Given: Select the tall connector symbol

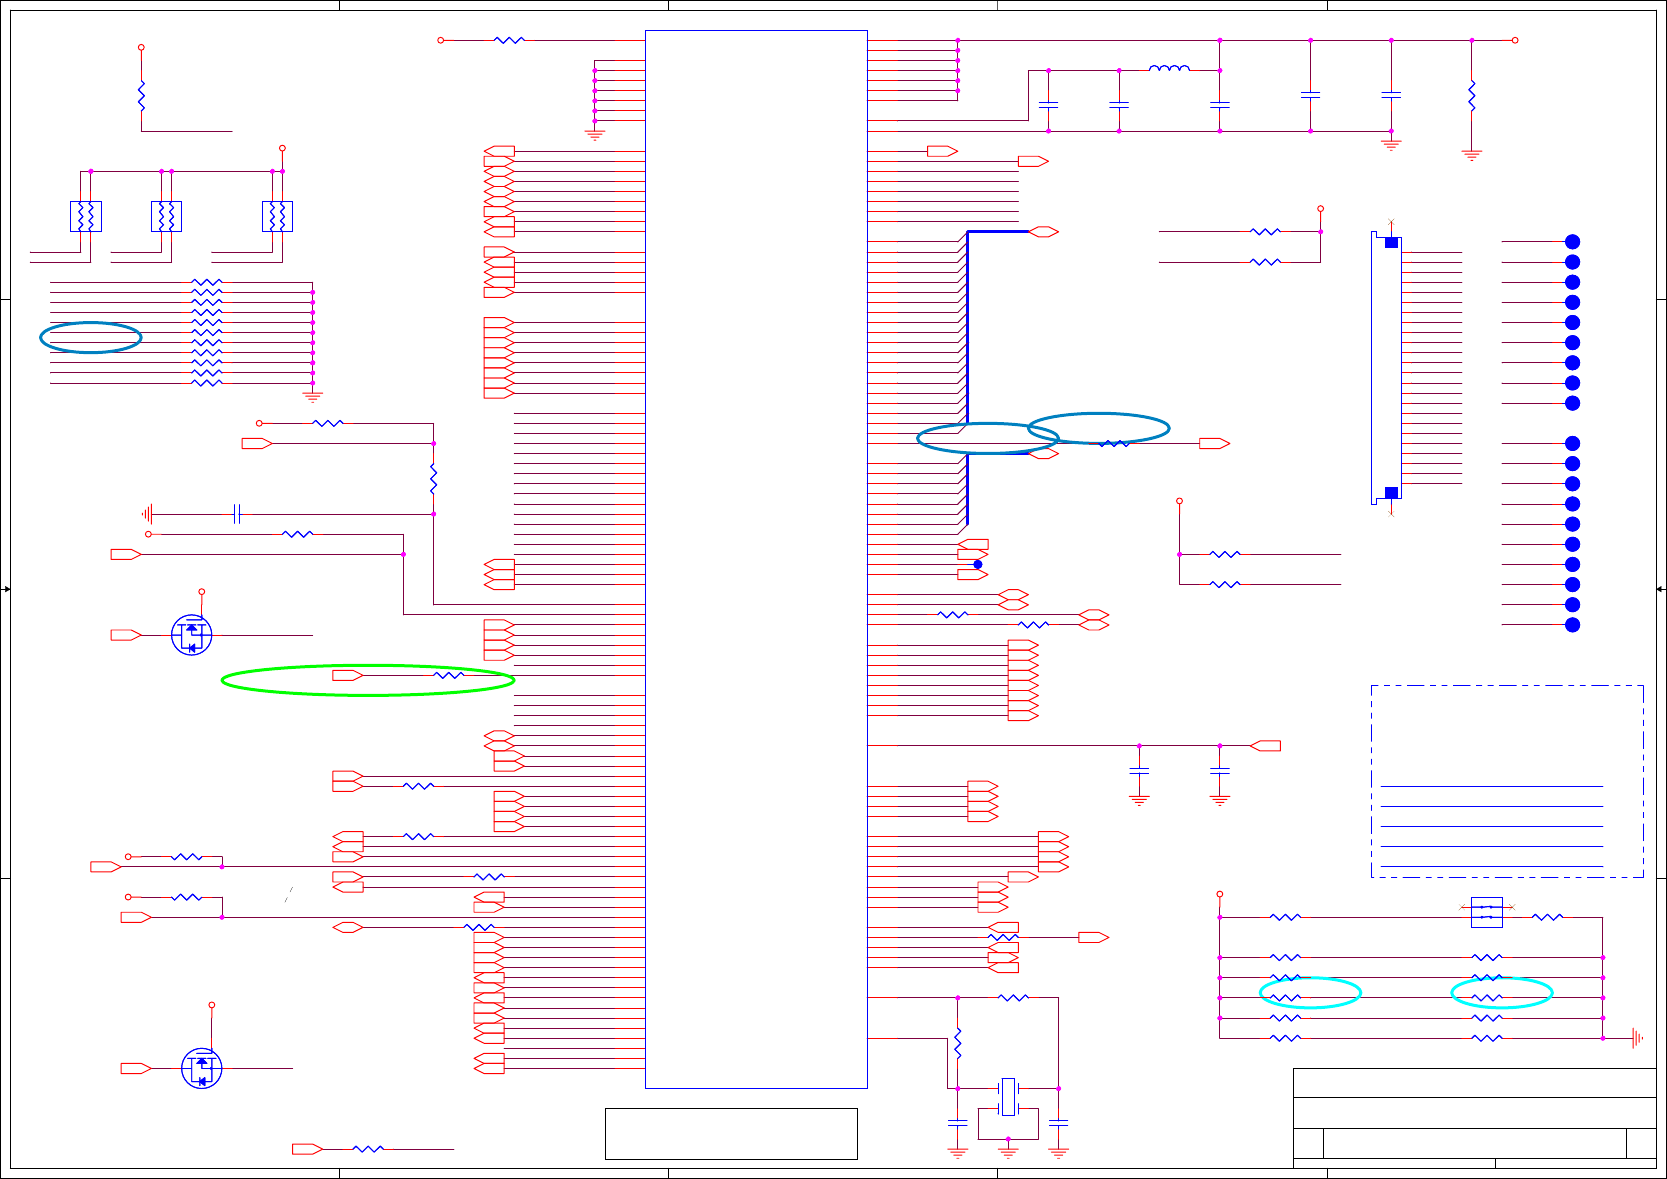Looking at the screenshot, I should click(1386, 368).
